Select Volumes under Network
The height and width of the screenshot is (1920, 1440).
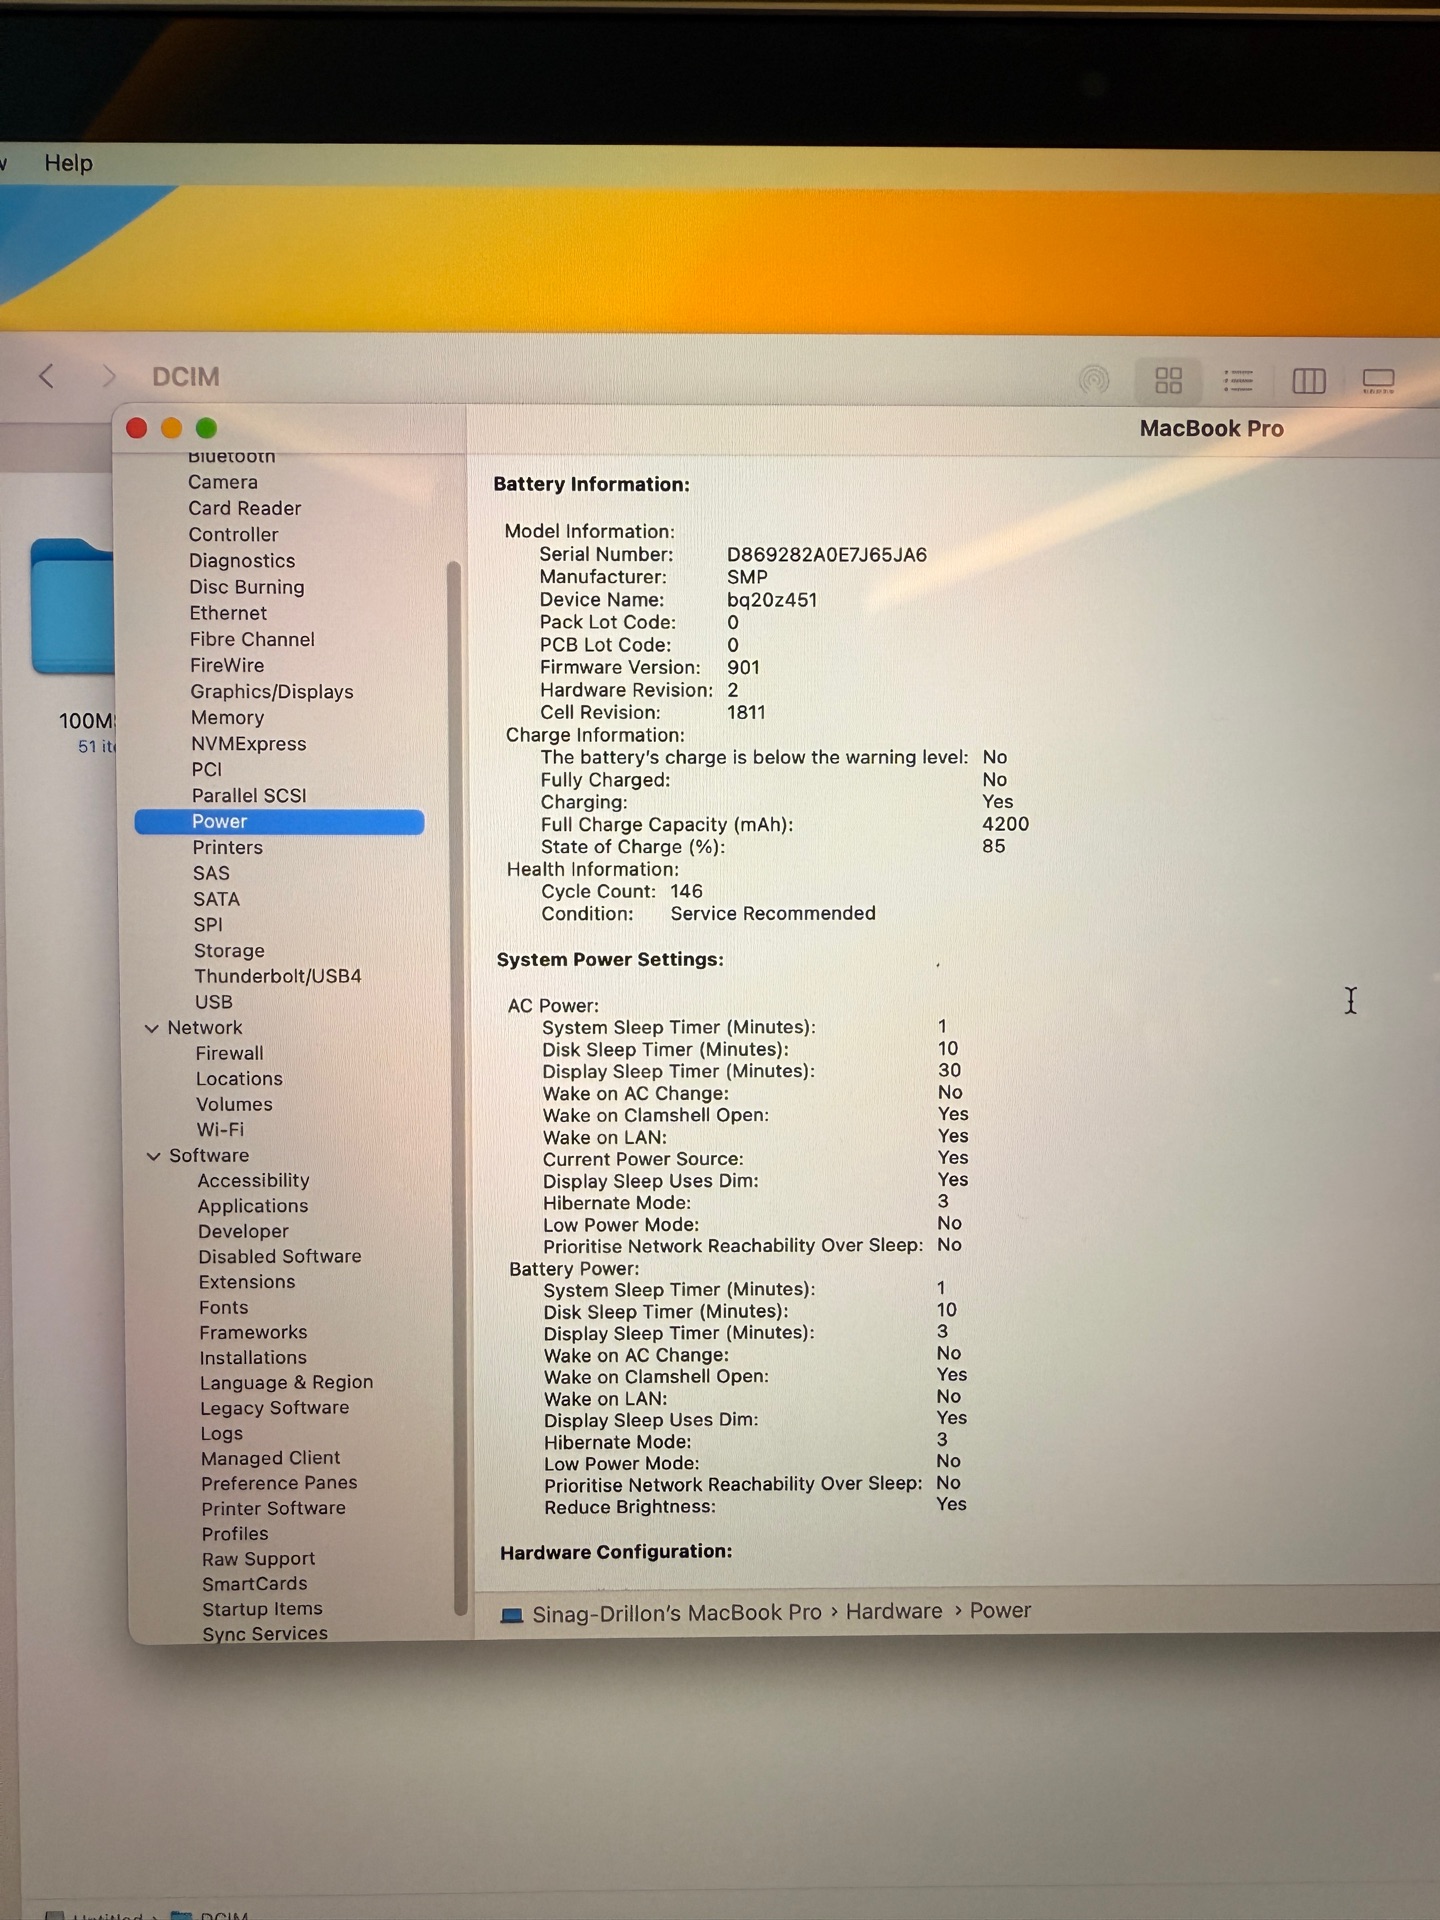(234, 1105)
